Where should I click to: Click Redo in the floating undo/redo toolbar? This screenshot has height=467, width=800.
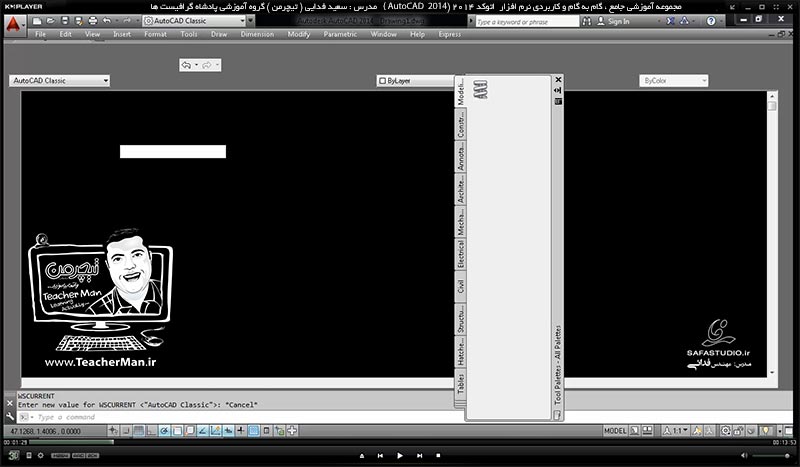pos(207,65)
